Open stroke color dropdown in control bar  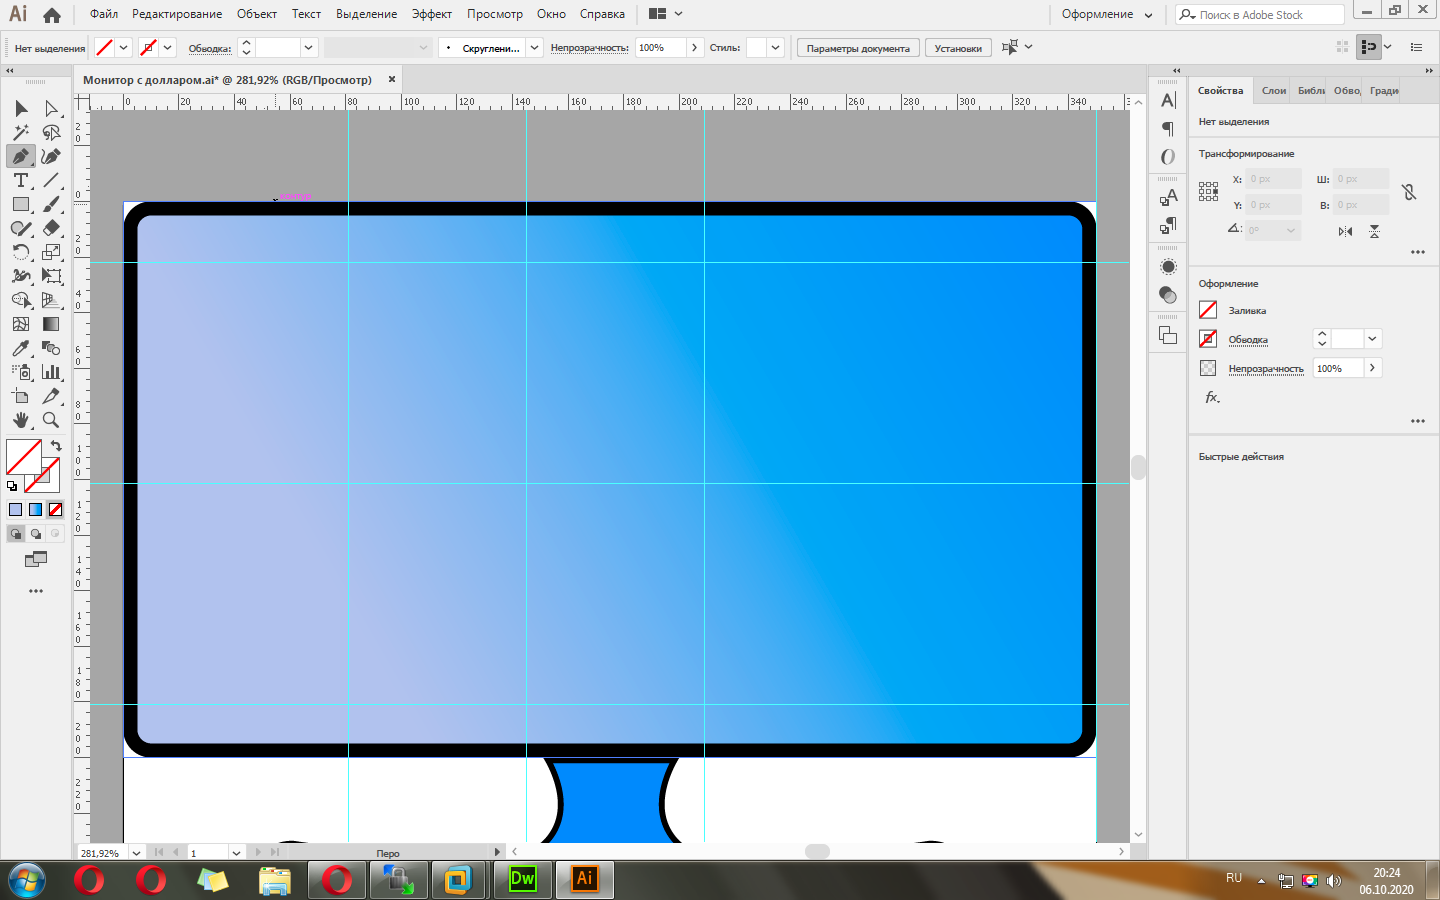[168, 47]
